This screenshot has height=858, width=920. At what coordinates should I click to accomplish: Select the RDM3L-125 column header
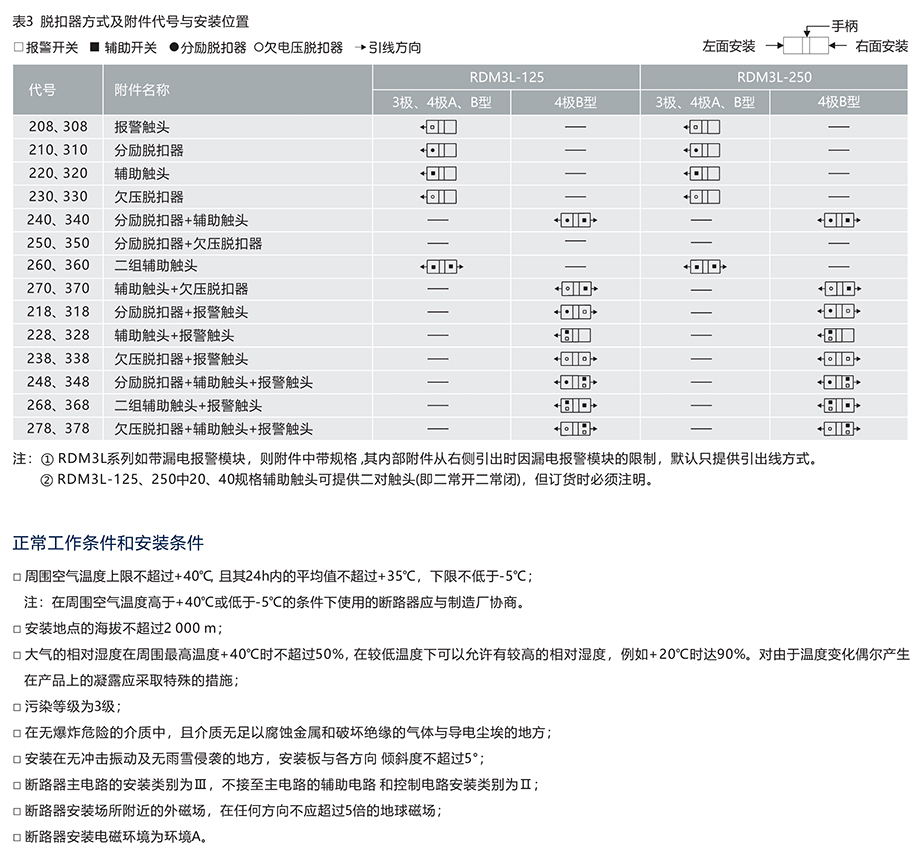click(x=507, y=76)
